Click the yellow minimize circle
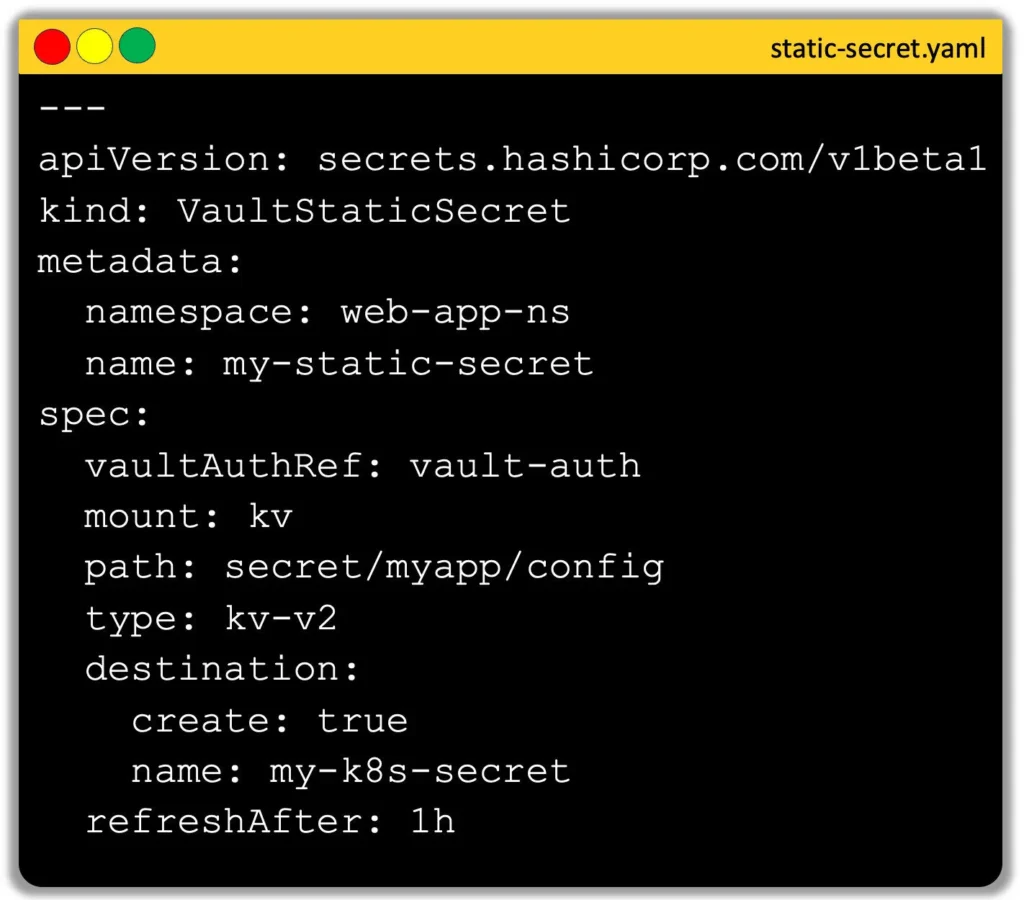The width and height of the screenshot is (1024, 900). tap(94, 46)
